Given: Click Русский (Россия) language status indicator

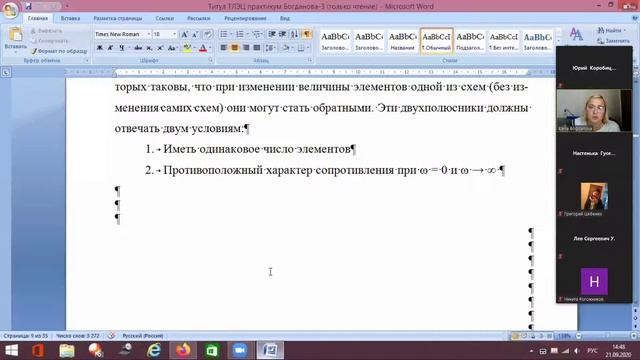Looking at the screenshot, I should [x=143, y=336].
